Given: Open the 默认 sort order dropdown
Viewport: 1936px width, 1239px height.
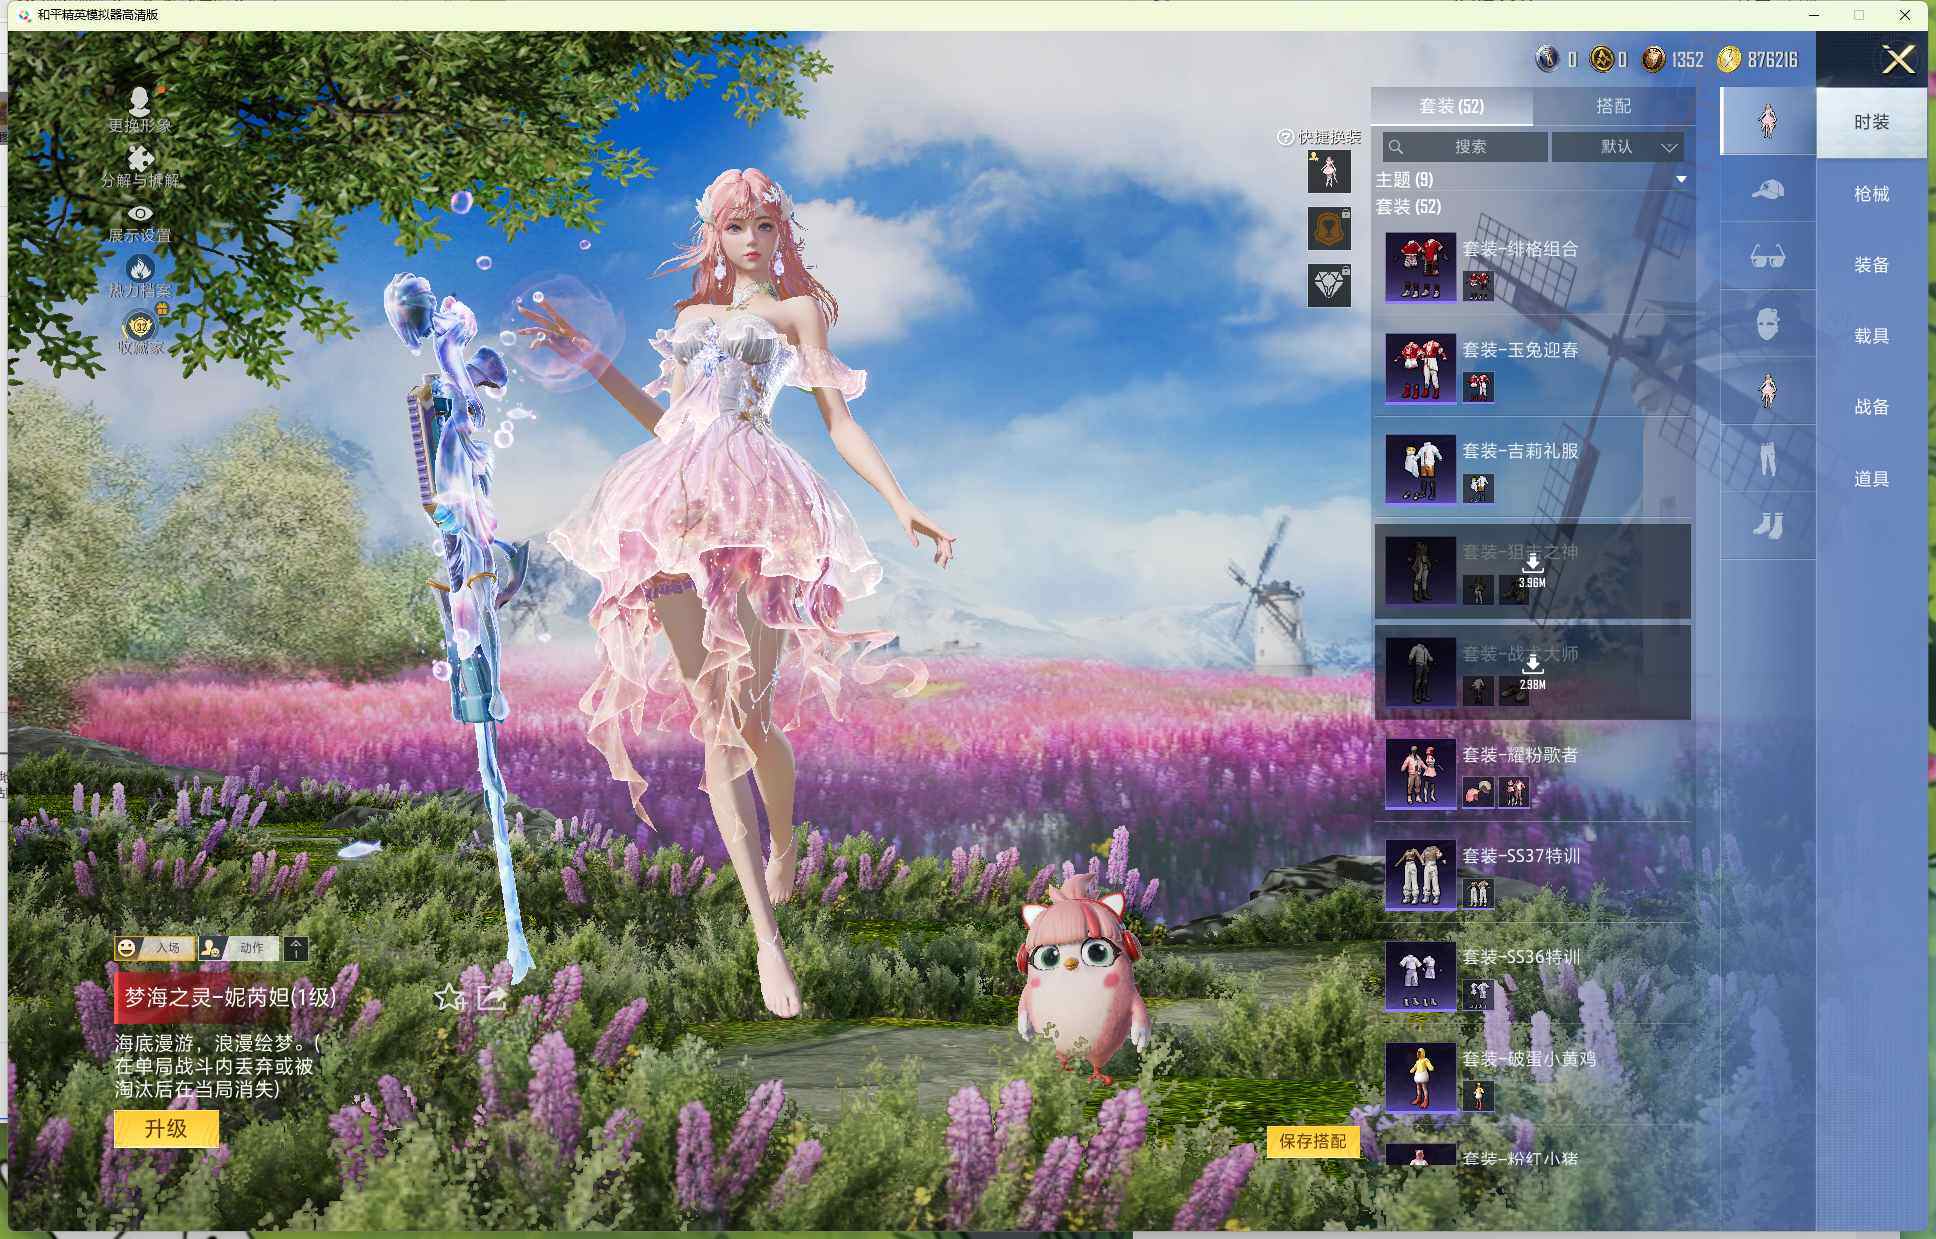Looking at the screenshot, I should [x=1617, y=147].
